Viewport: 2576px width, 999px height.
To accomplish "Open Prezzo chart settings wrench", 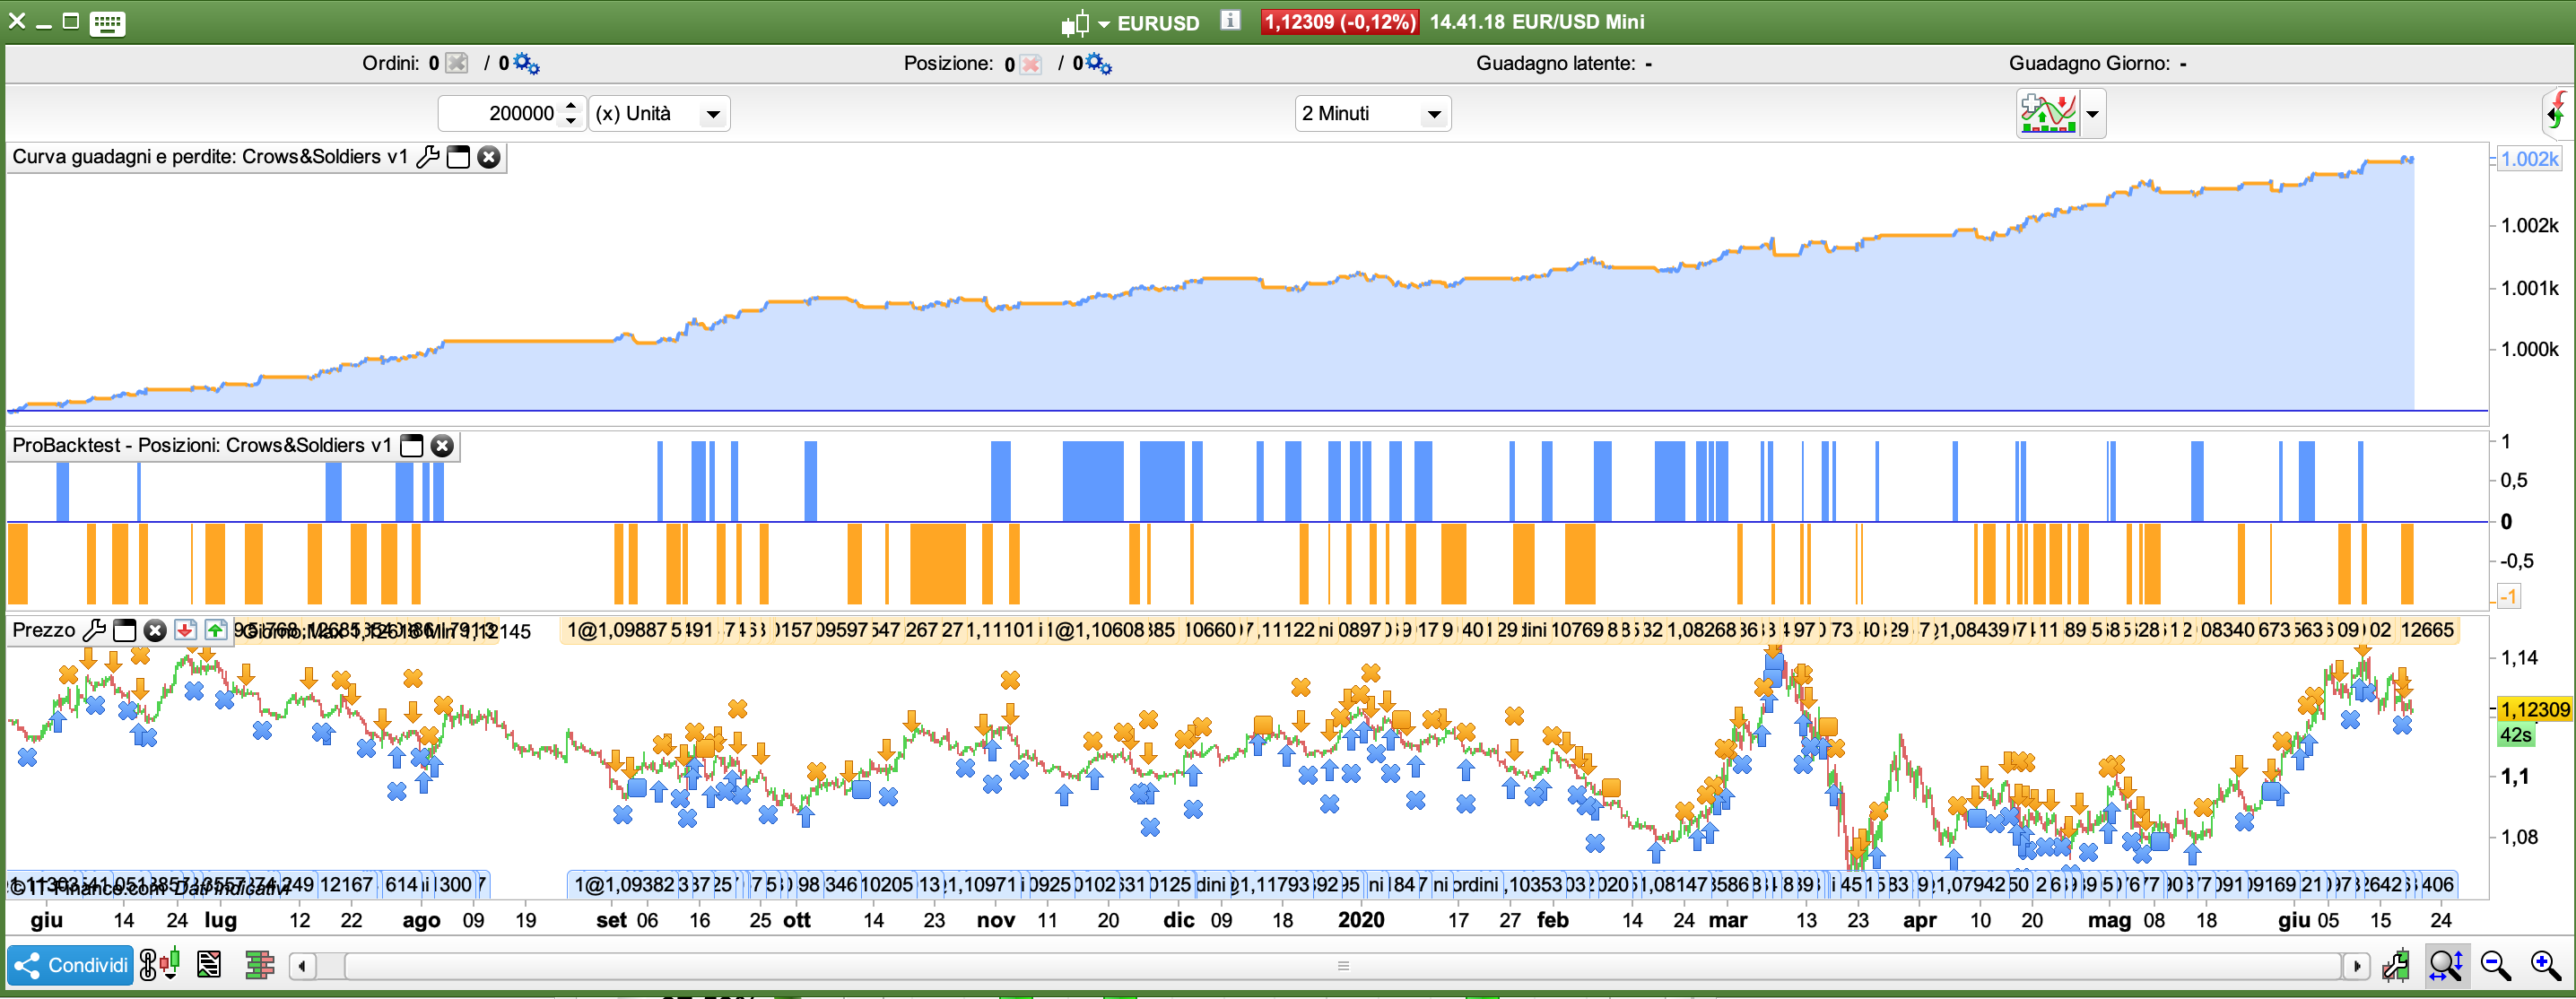I will point(93,630).
